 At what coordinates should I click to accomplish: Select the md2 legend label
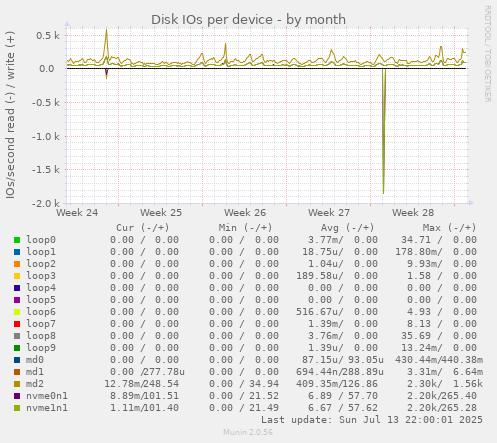click(35, 384)
